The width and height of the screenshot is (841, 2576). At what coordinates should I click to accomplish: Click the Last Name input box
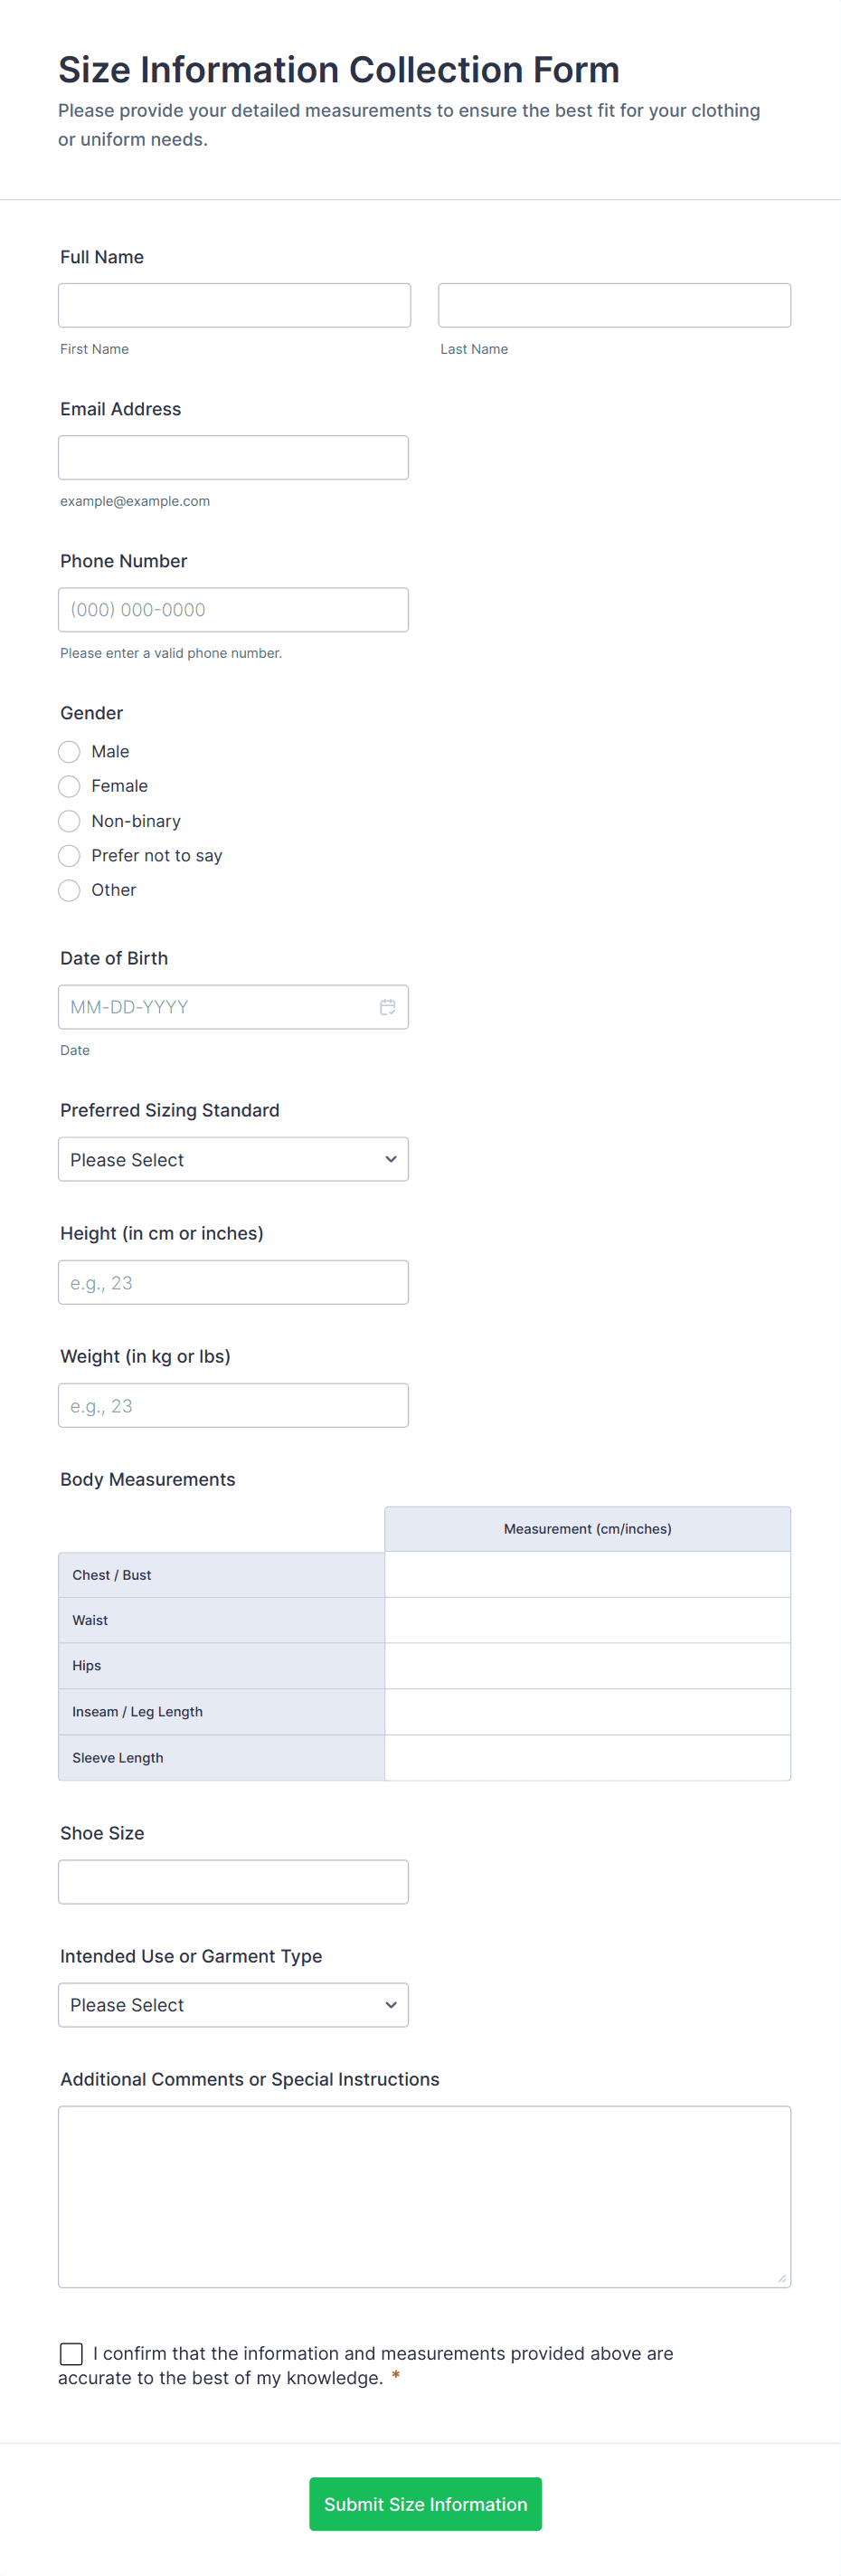point(613,304)
